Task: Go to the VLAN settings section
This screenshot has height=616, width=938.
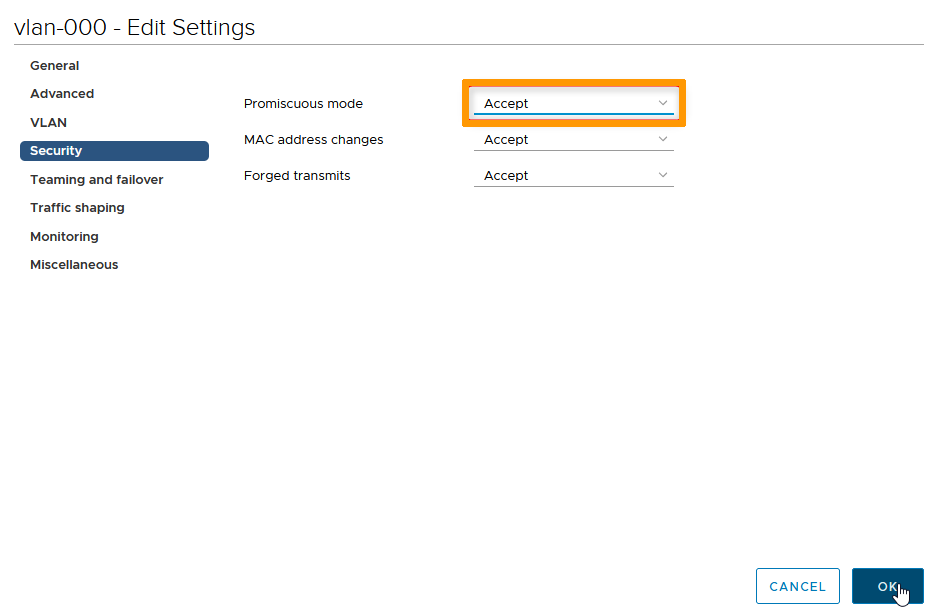Action: tap(48, 123)
